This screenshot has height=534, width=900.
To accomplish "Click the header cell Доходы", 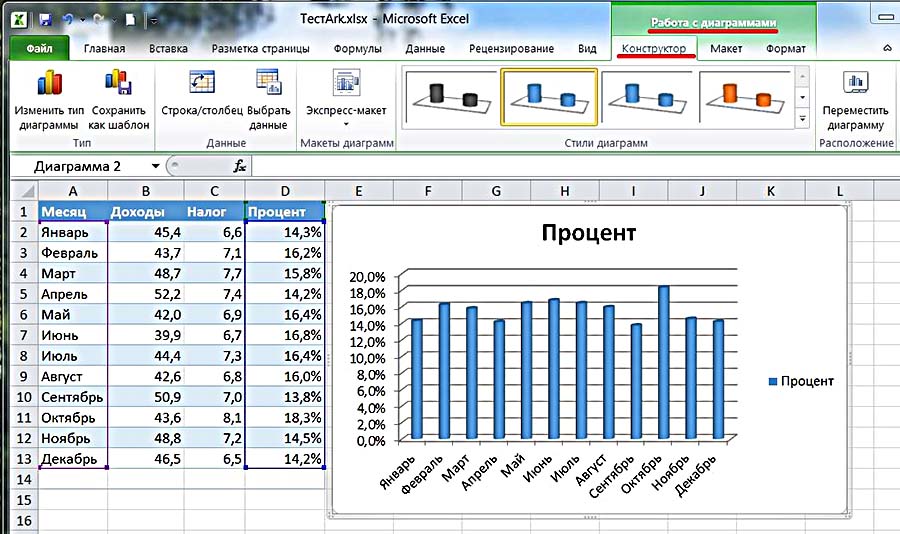I will click(146, 212).
